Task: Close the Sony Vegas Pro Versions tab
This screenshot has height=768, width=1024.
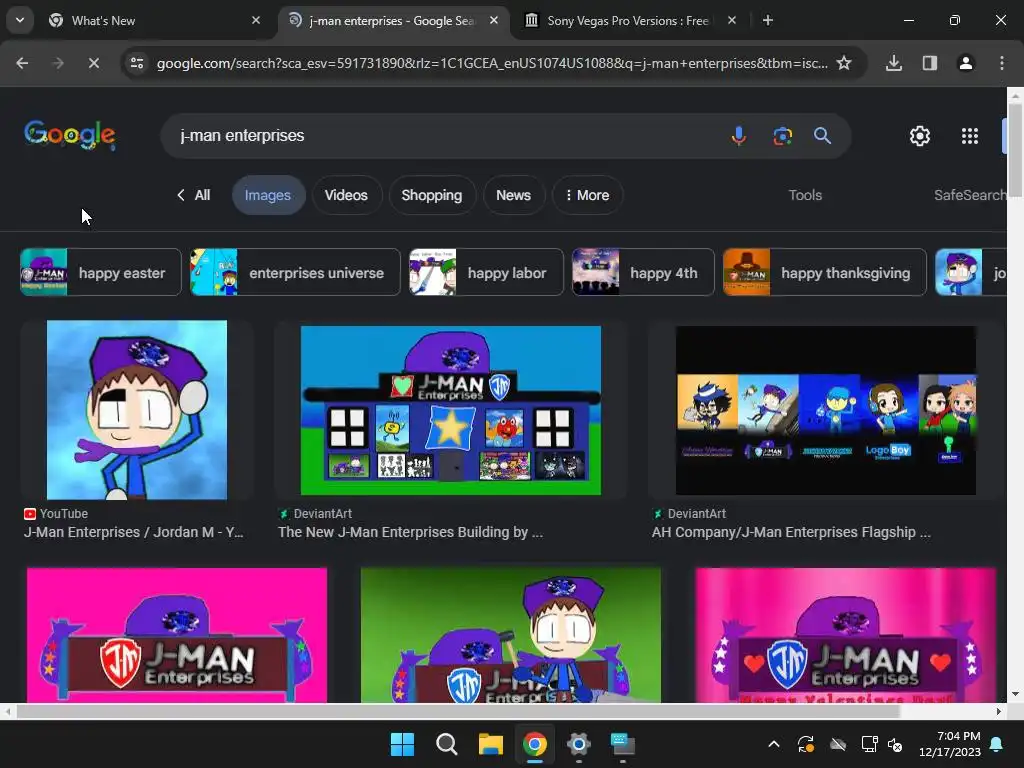Action: [x=731, y=21]
